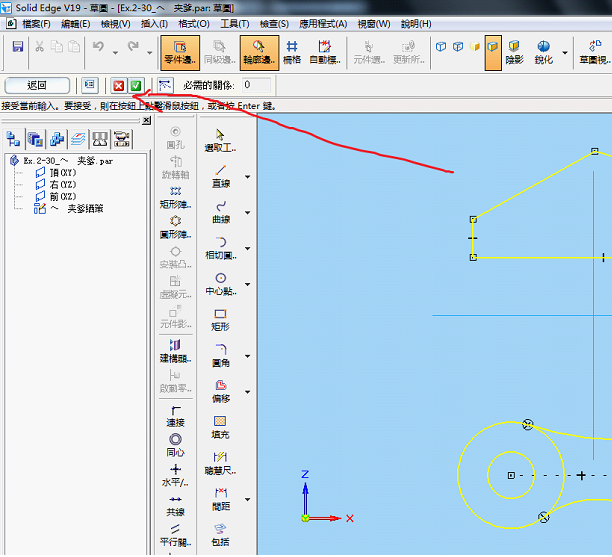Screen dimensions: 612x557
Task: Switch to the layers tab icon in EdgeBar
Action: tap(78, 139)
